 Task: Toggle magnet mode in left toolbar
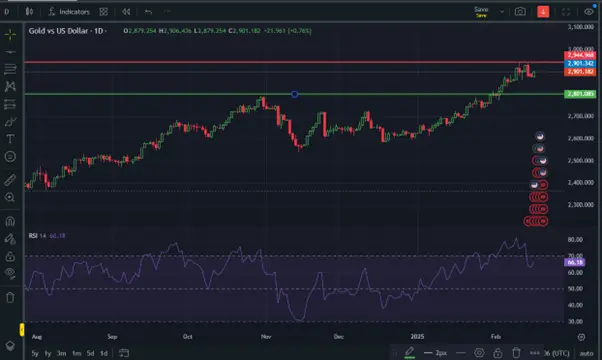tap(10, 221)
